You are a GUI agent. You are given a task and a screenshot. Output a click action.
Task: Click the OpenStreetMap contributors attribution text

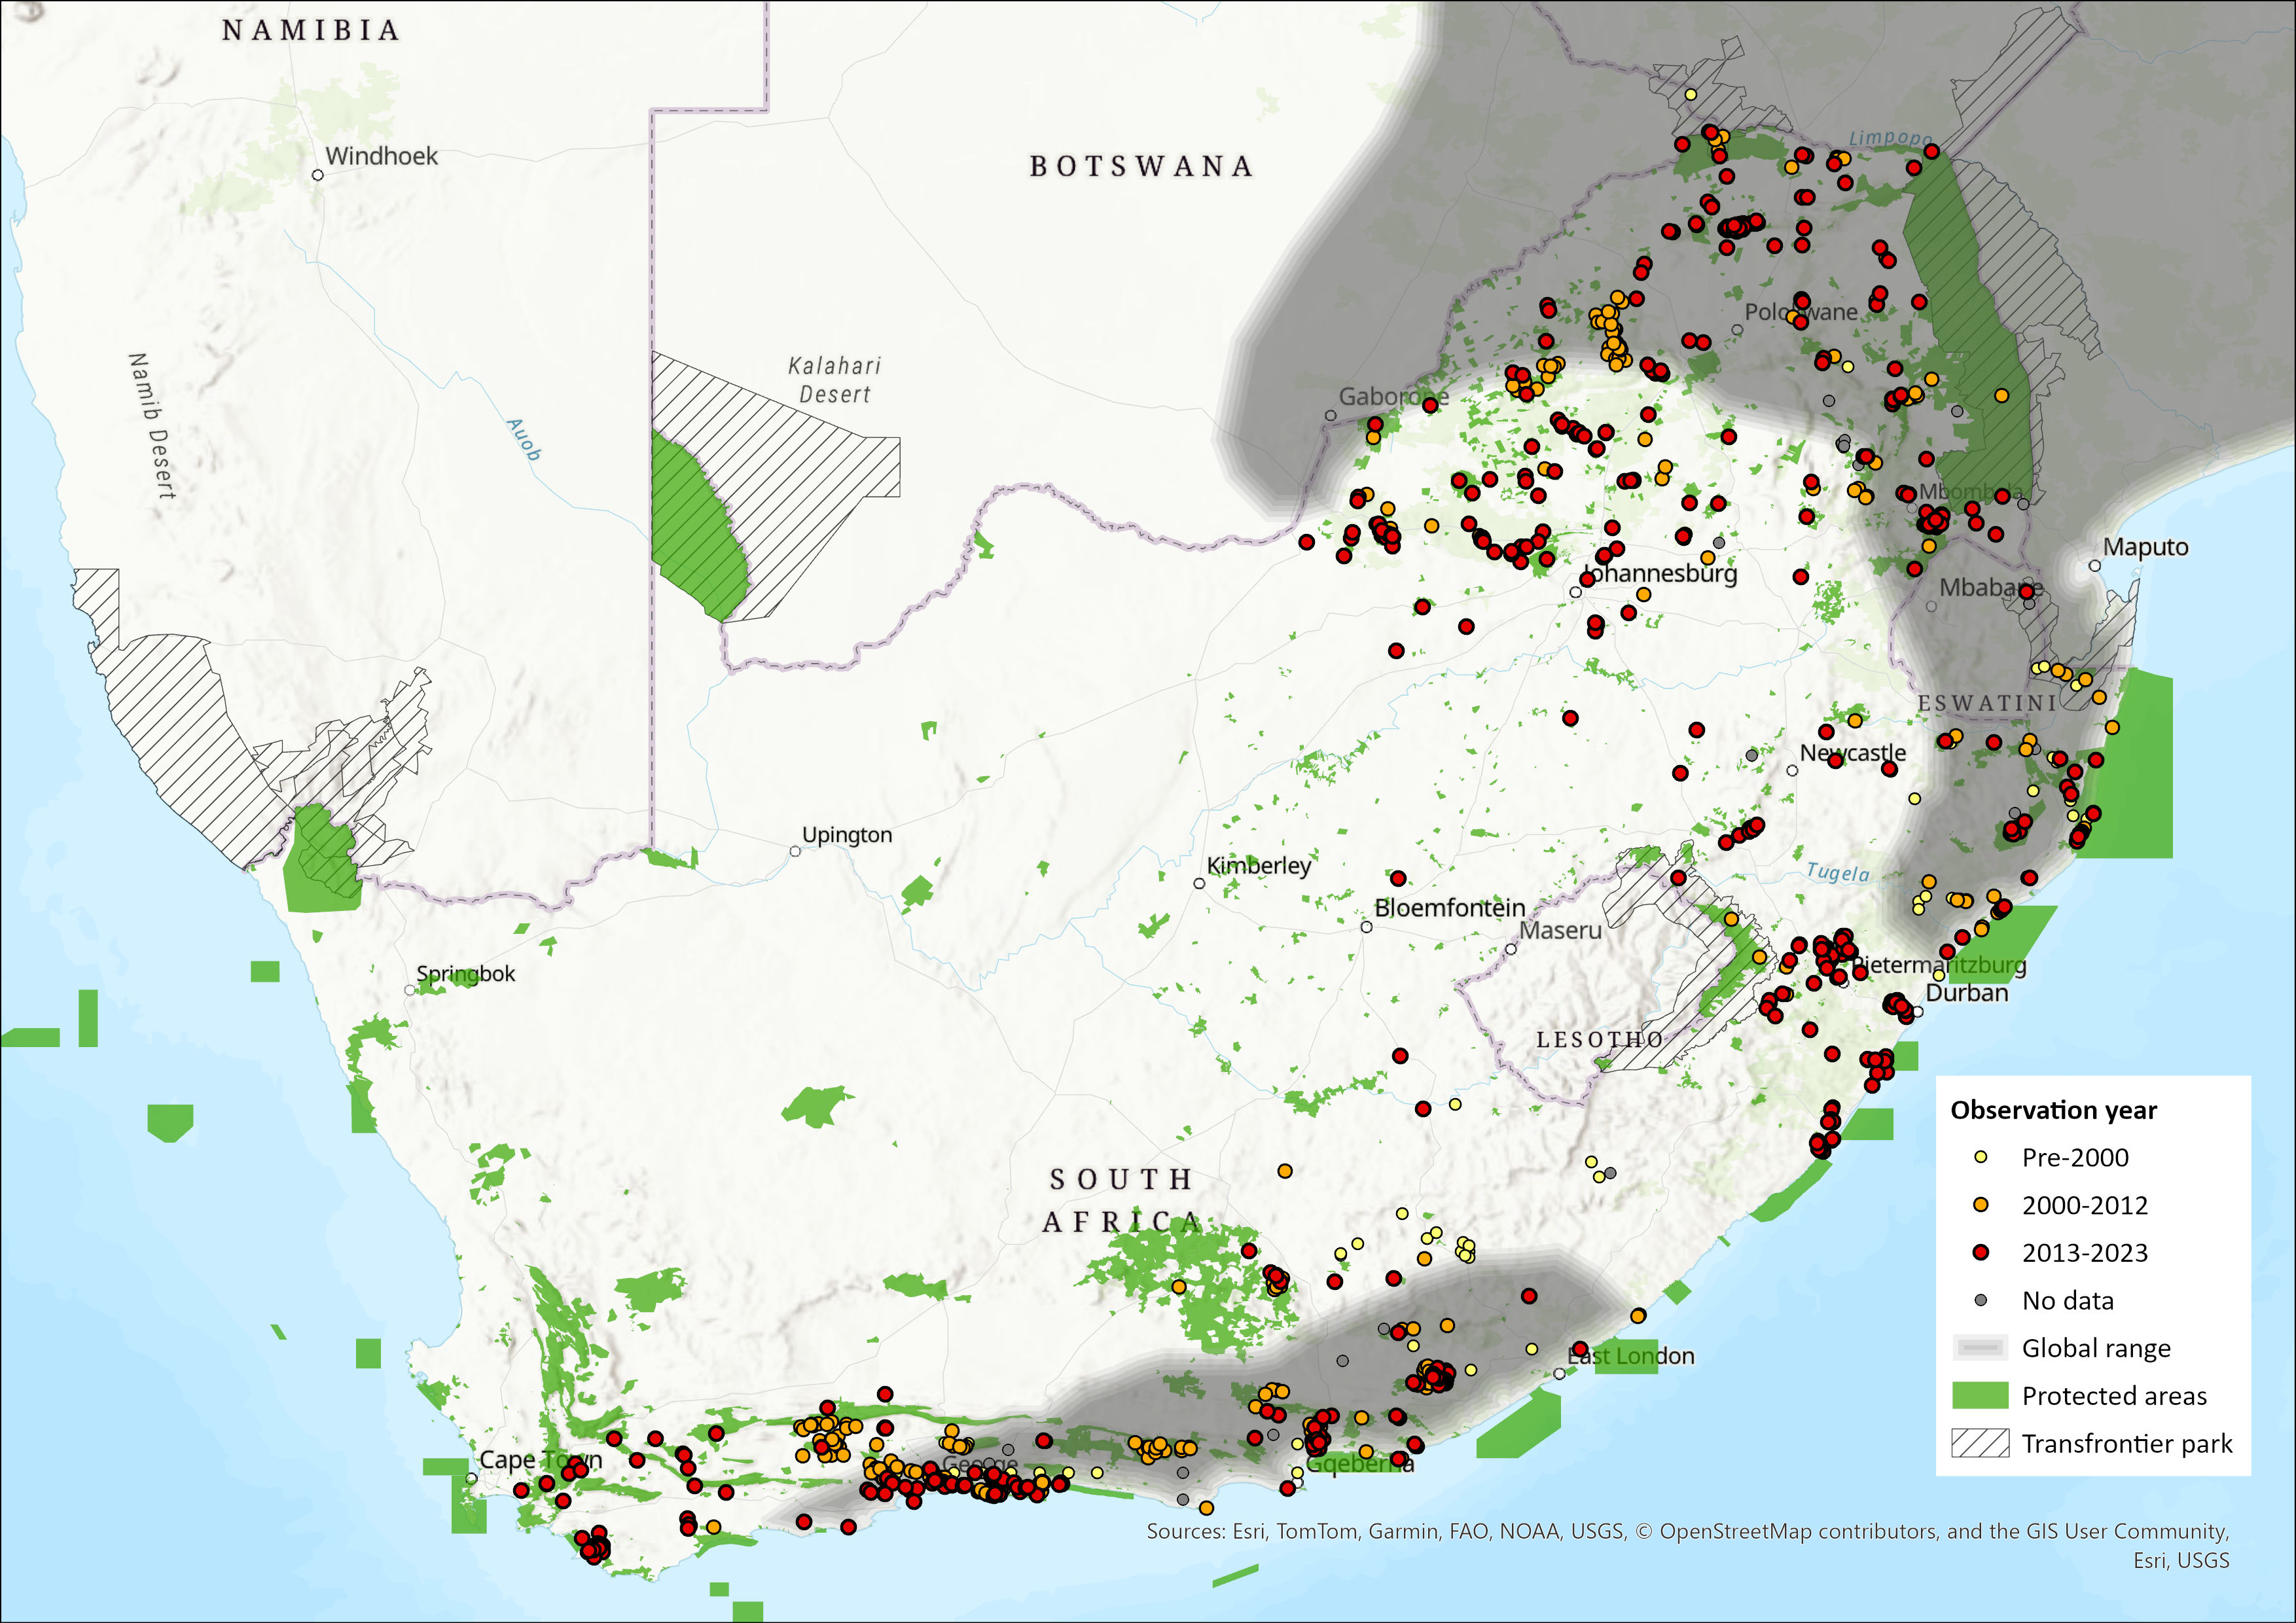(1800, 1531)
